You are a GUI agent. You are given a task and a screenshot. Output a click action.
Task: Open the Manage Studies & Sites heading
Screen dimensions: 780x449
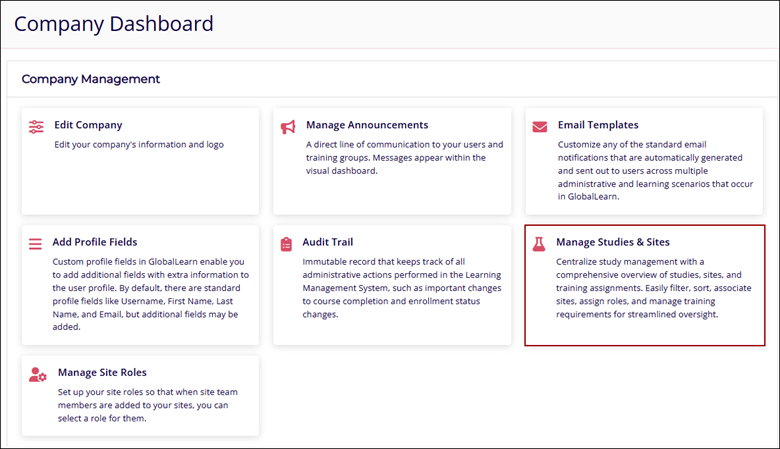613,242
